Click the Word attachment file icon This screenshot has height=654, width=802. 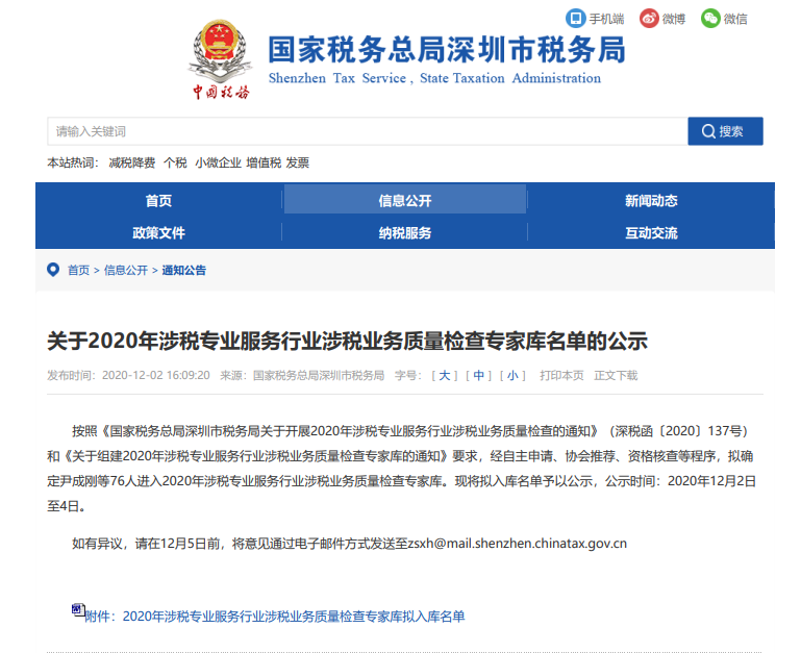click(x=78, y=610)
